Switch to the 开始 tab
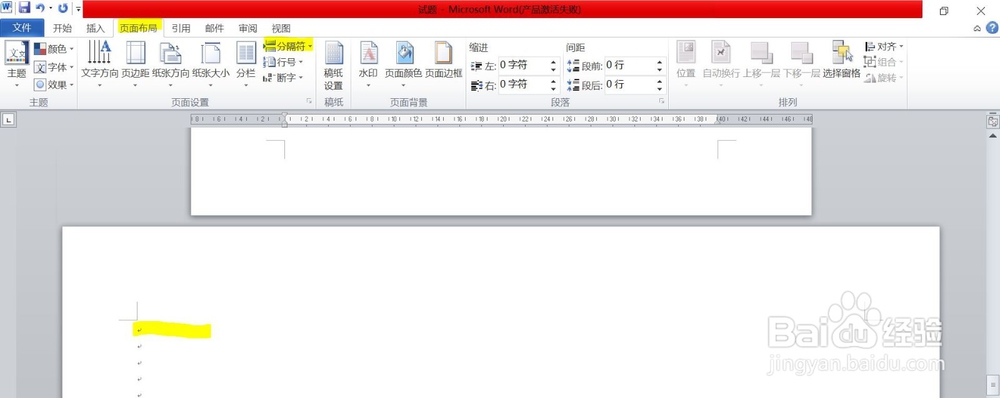The width and height of the screenshot is (1000, 398). (62, 28)
